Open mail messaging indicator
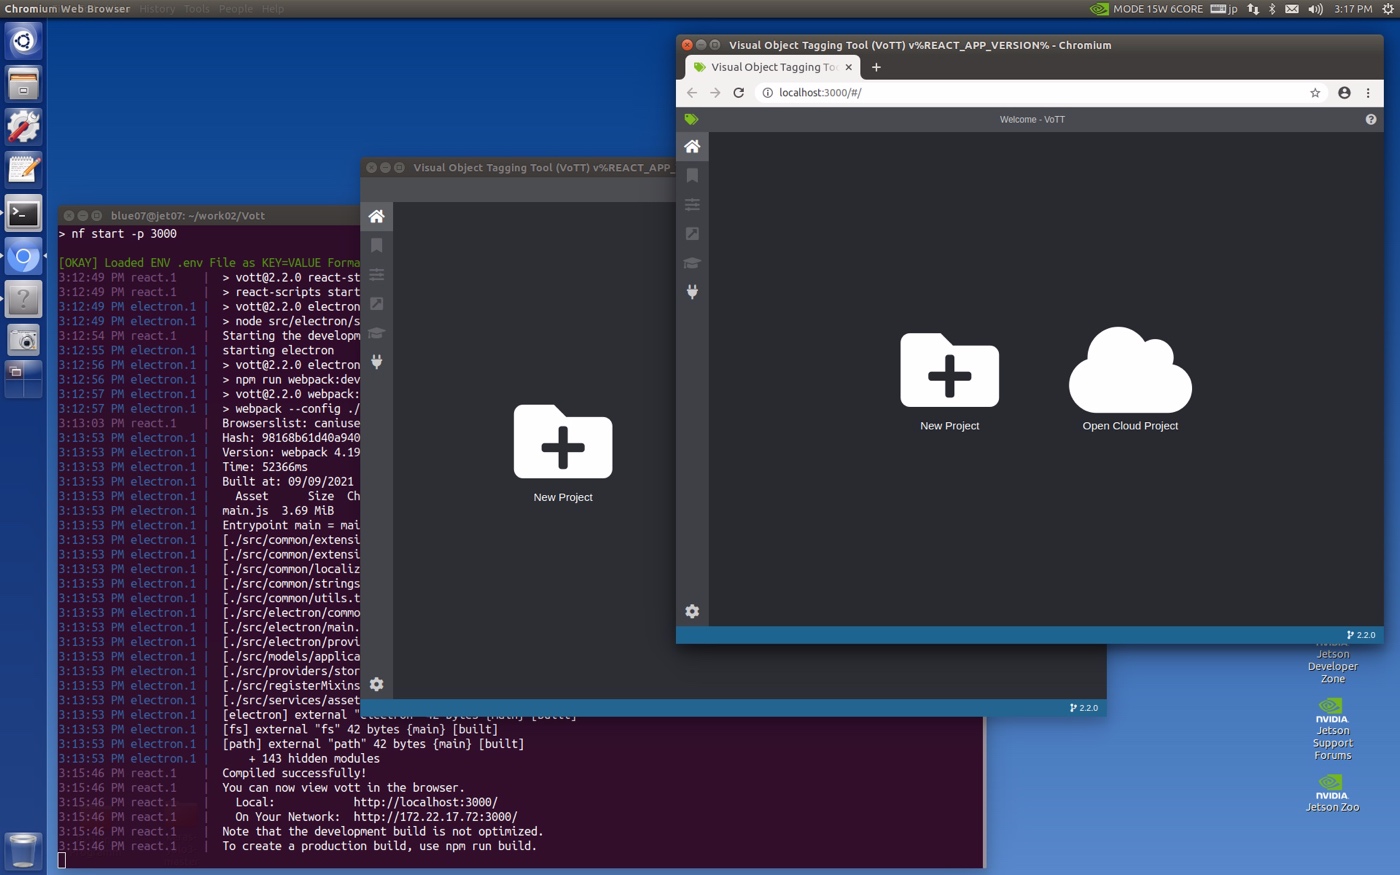Image resolution: width=1400 pixels, height=875 pixels. tap(1292, 8)
